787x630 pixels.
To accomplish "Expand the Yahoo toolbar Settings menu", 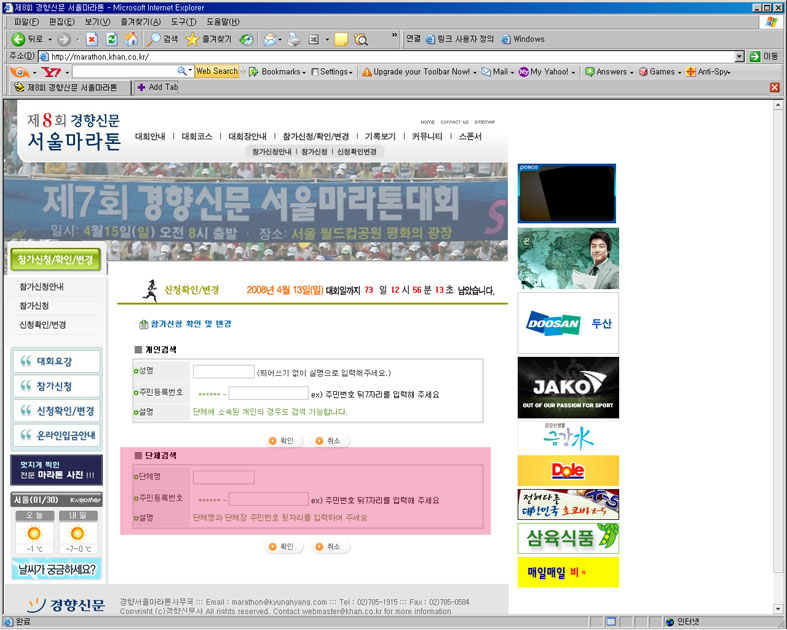I will 333,72.
